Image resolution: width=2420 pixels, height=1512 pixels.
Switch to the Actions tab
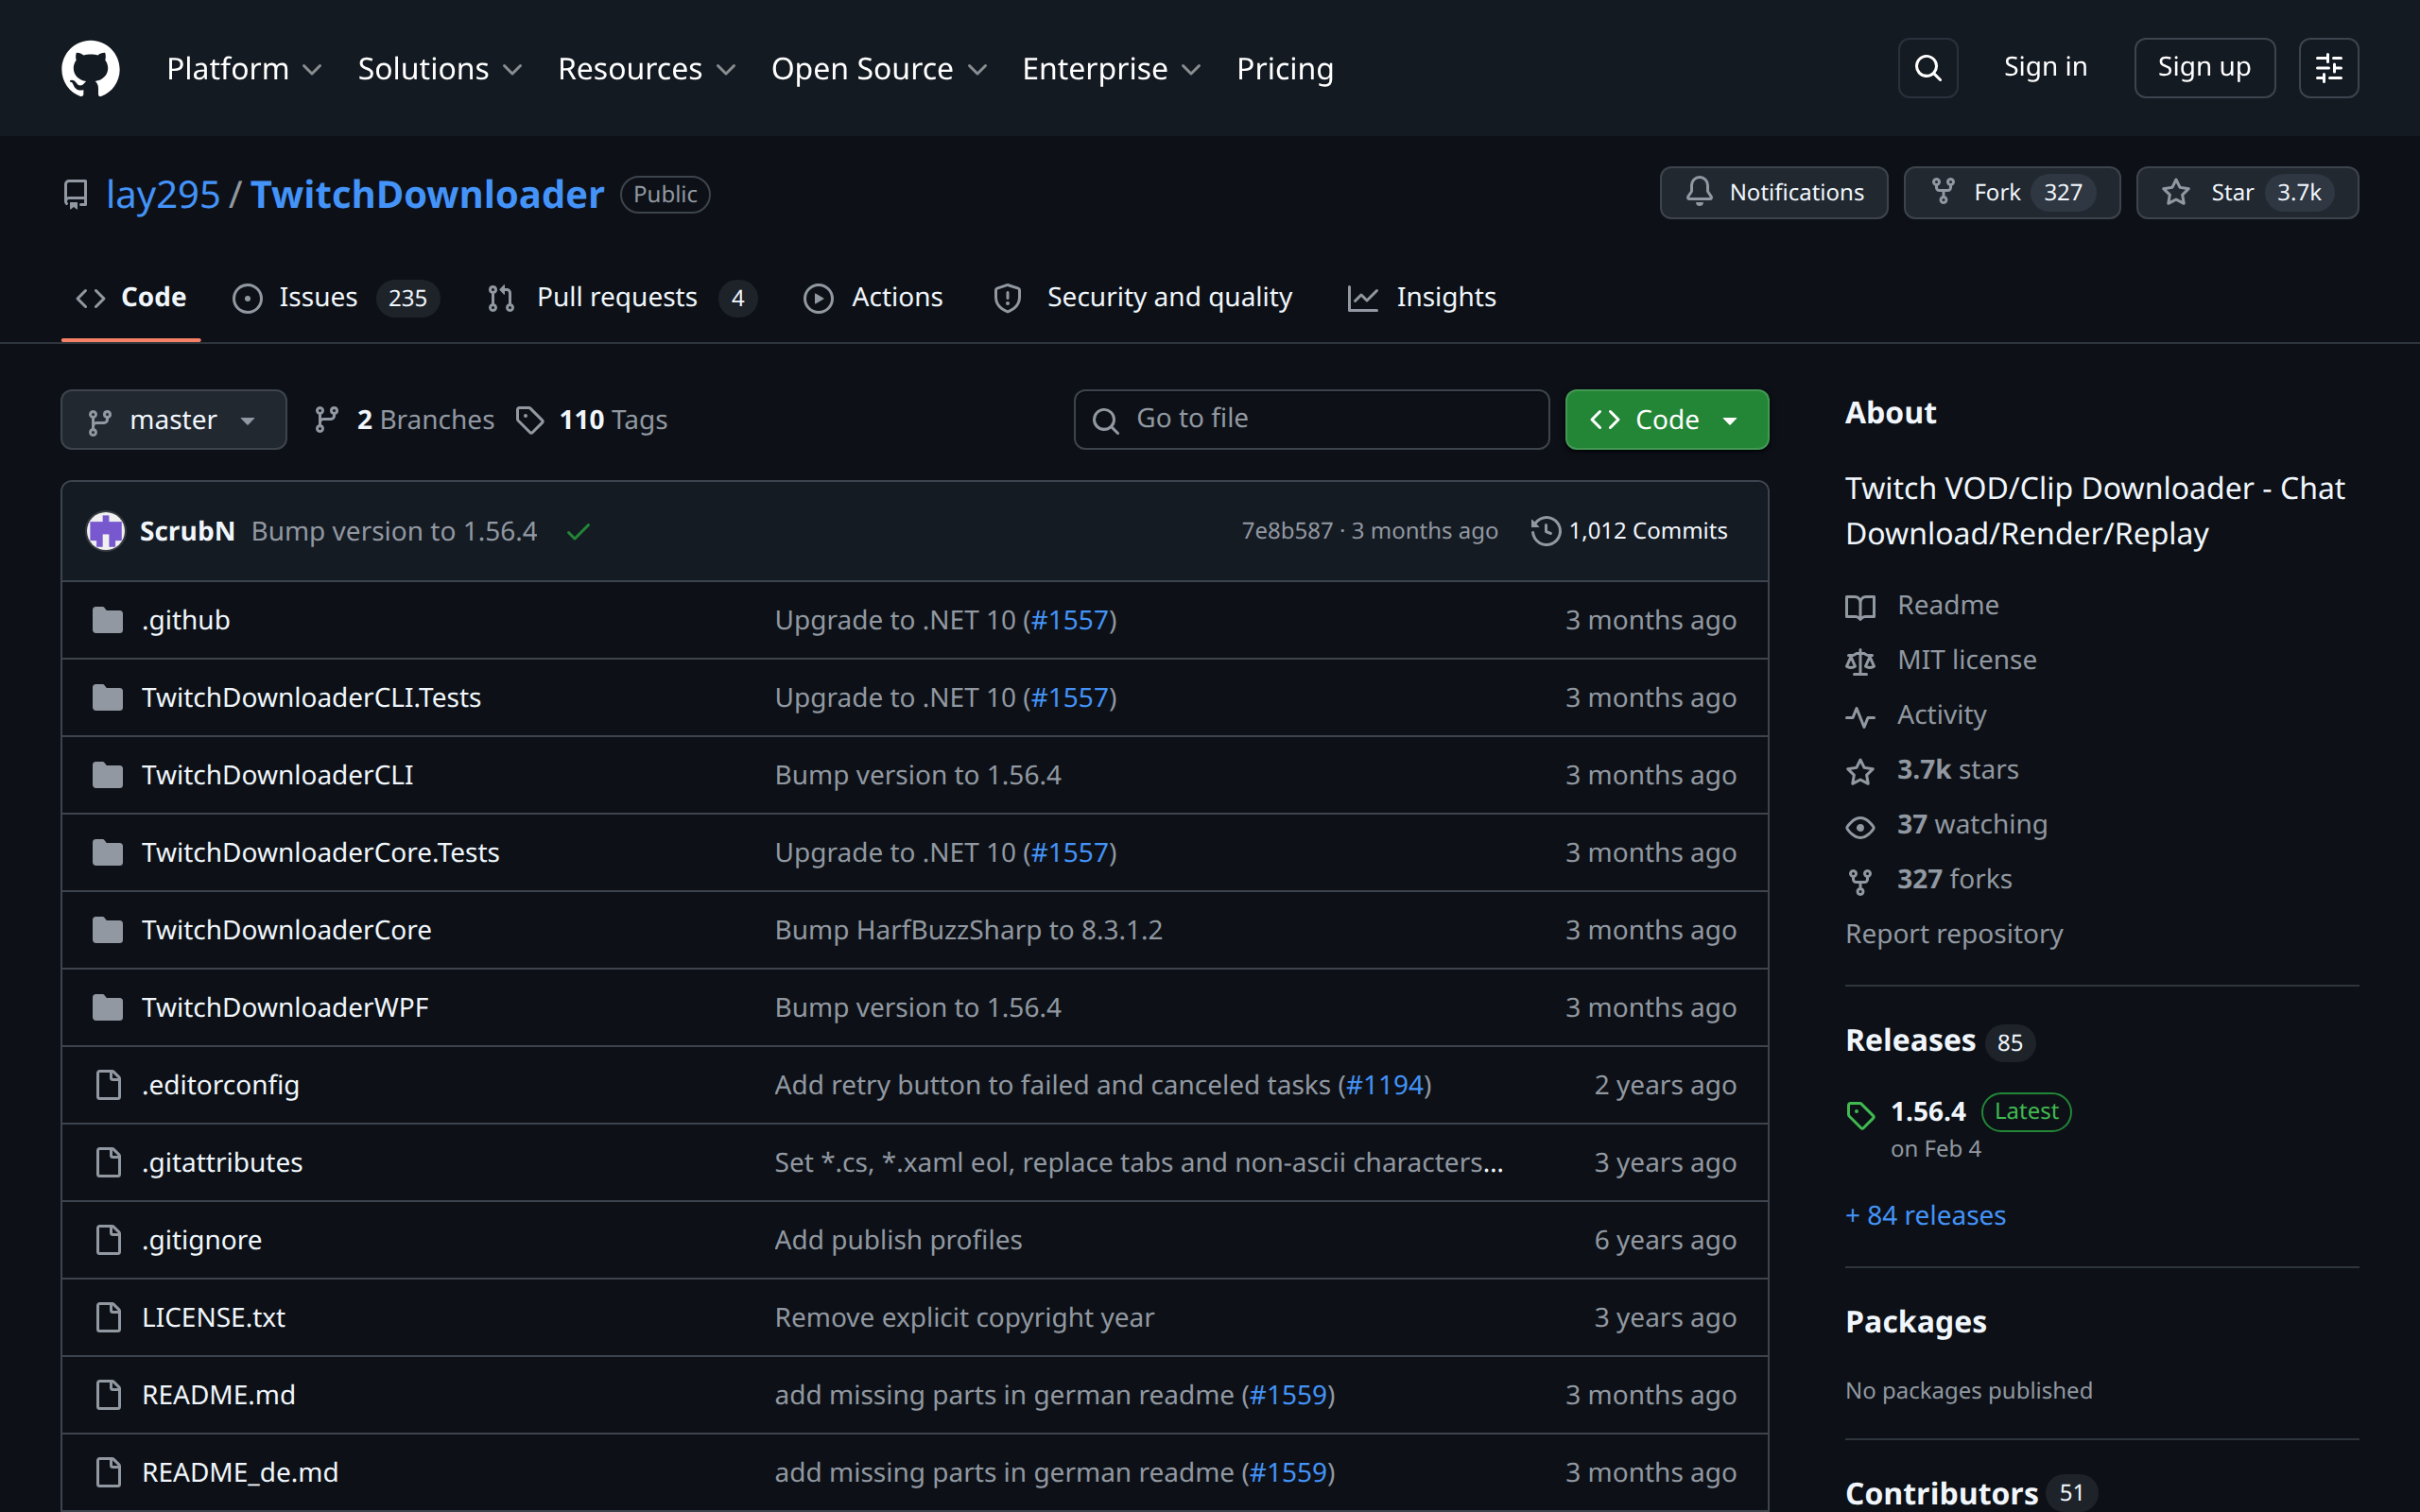pos(873,298)
